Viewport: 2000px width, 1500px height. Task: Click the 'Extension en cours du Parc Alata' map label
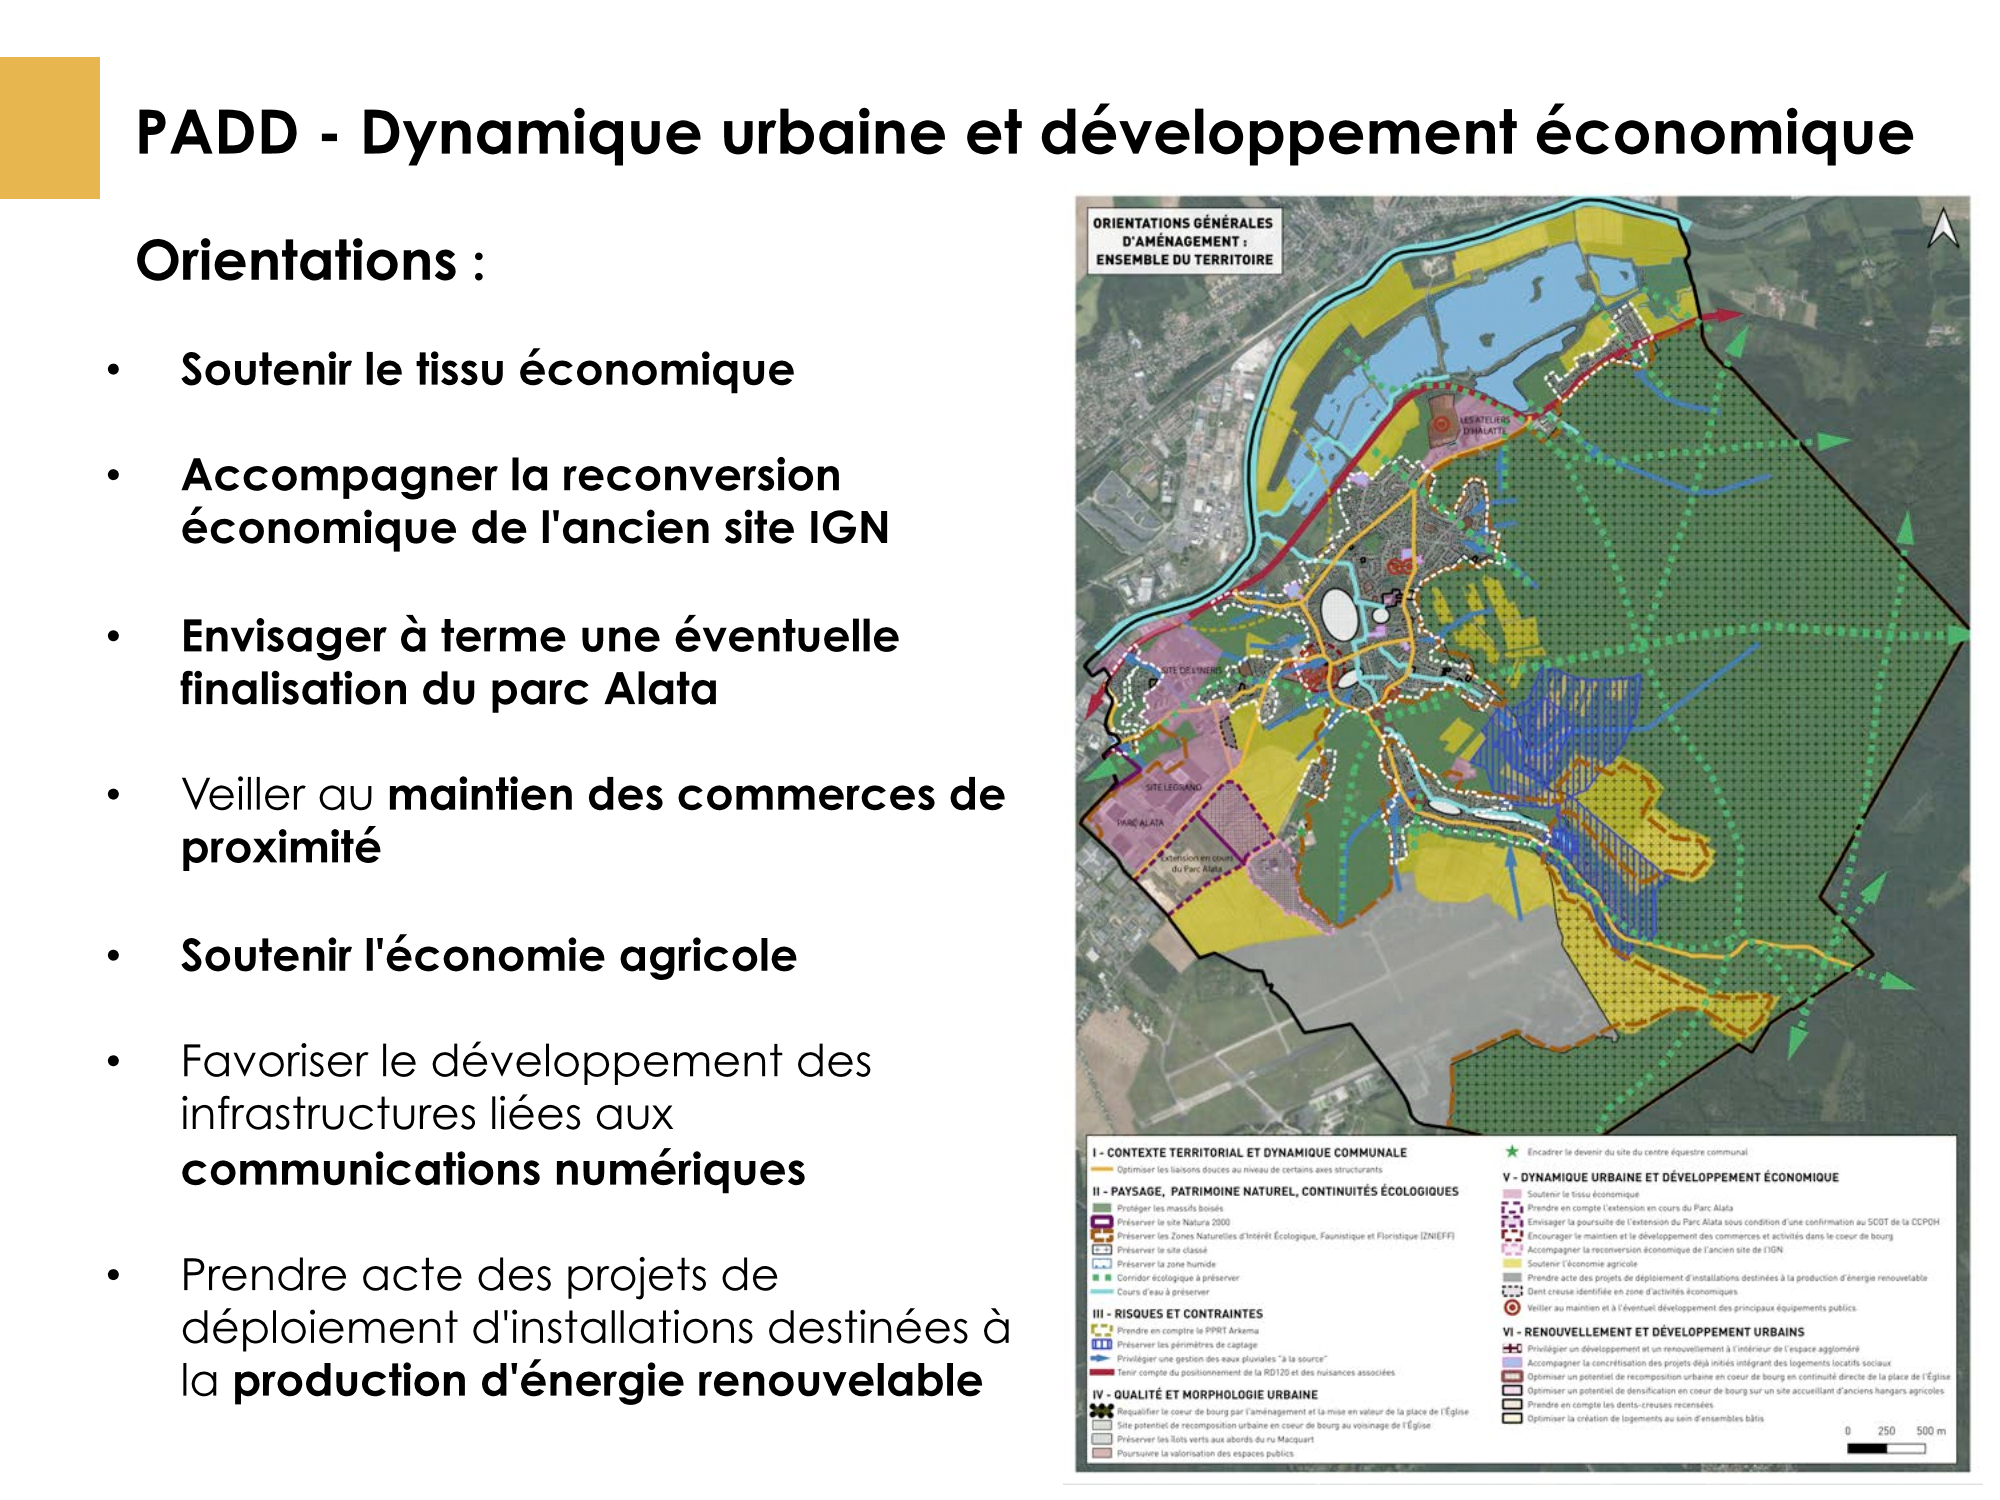point(1197,863)
